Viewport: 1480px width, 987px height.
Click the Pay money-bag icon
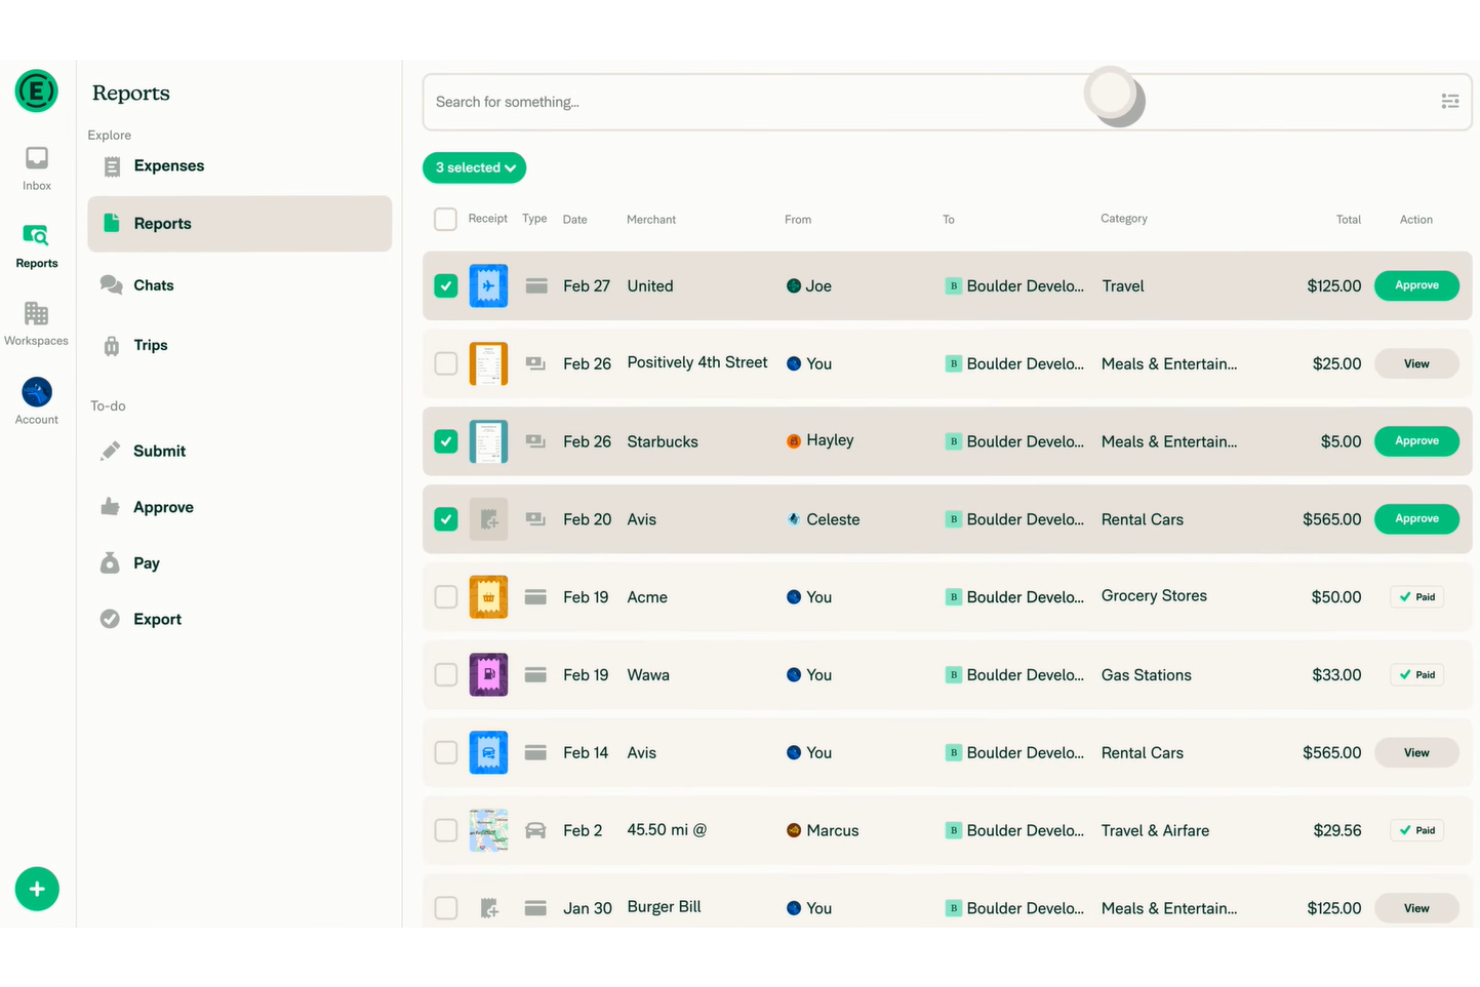point(110,563)
